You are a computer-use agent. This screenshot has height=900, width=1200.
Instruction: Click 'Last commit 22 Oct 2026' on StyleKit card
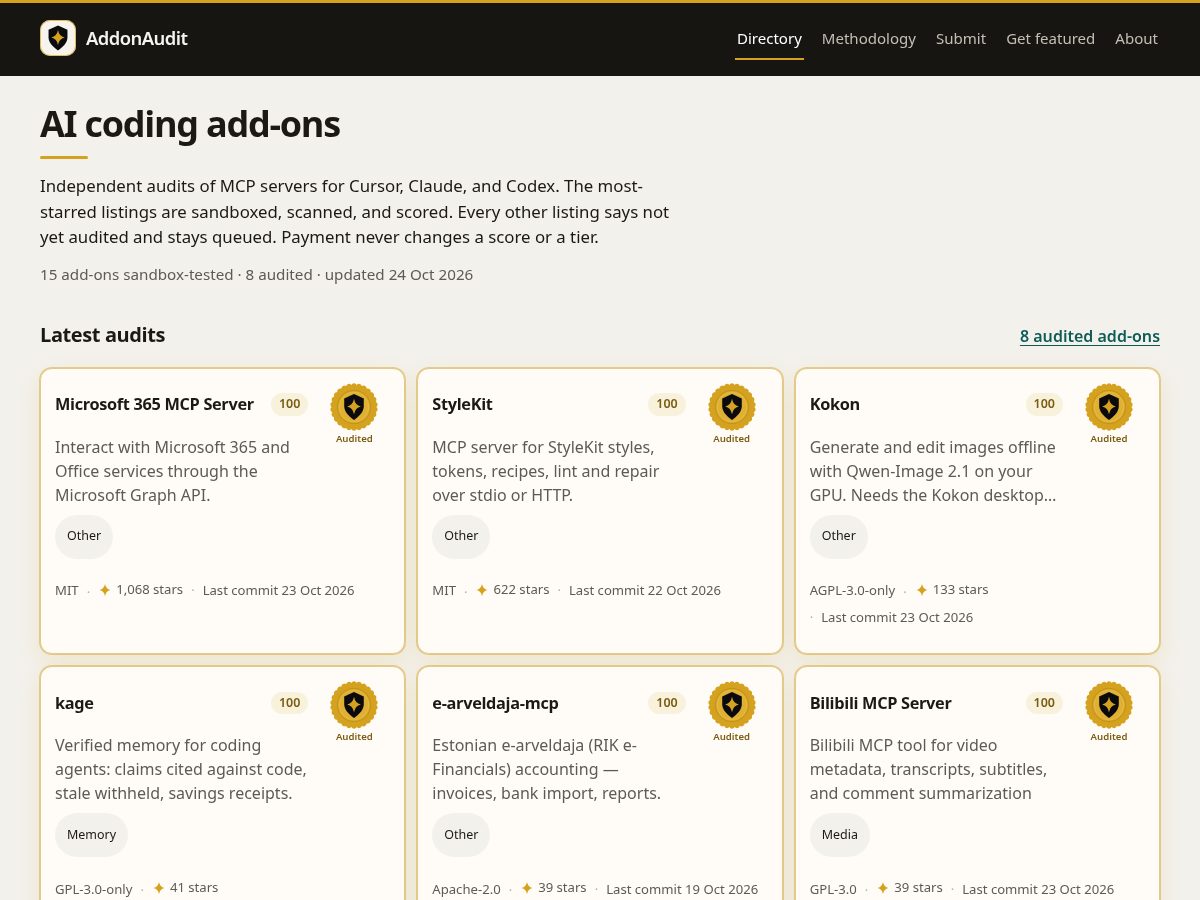645,590
